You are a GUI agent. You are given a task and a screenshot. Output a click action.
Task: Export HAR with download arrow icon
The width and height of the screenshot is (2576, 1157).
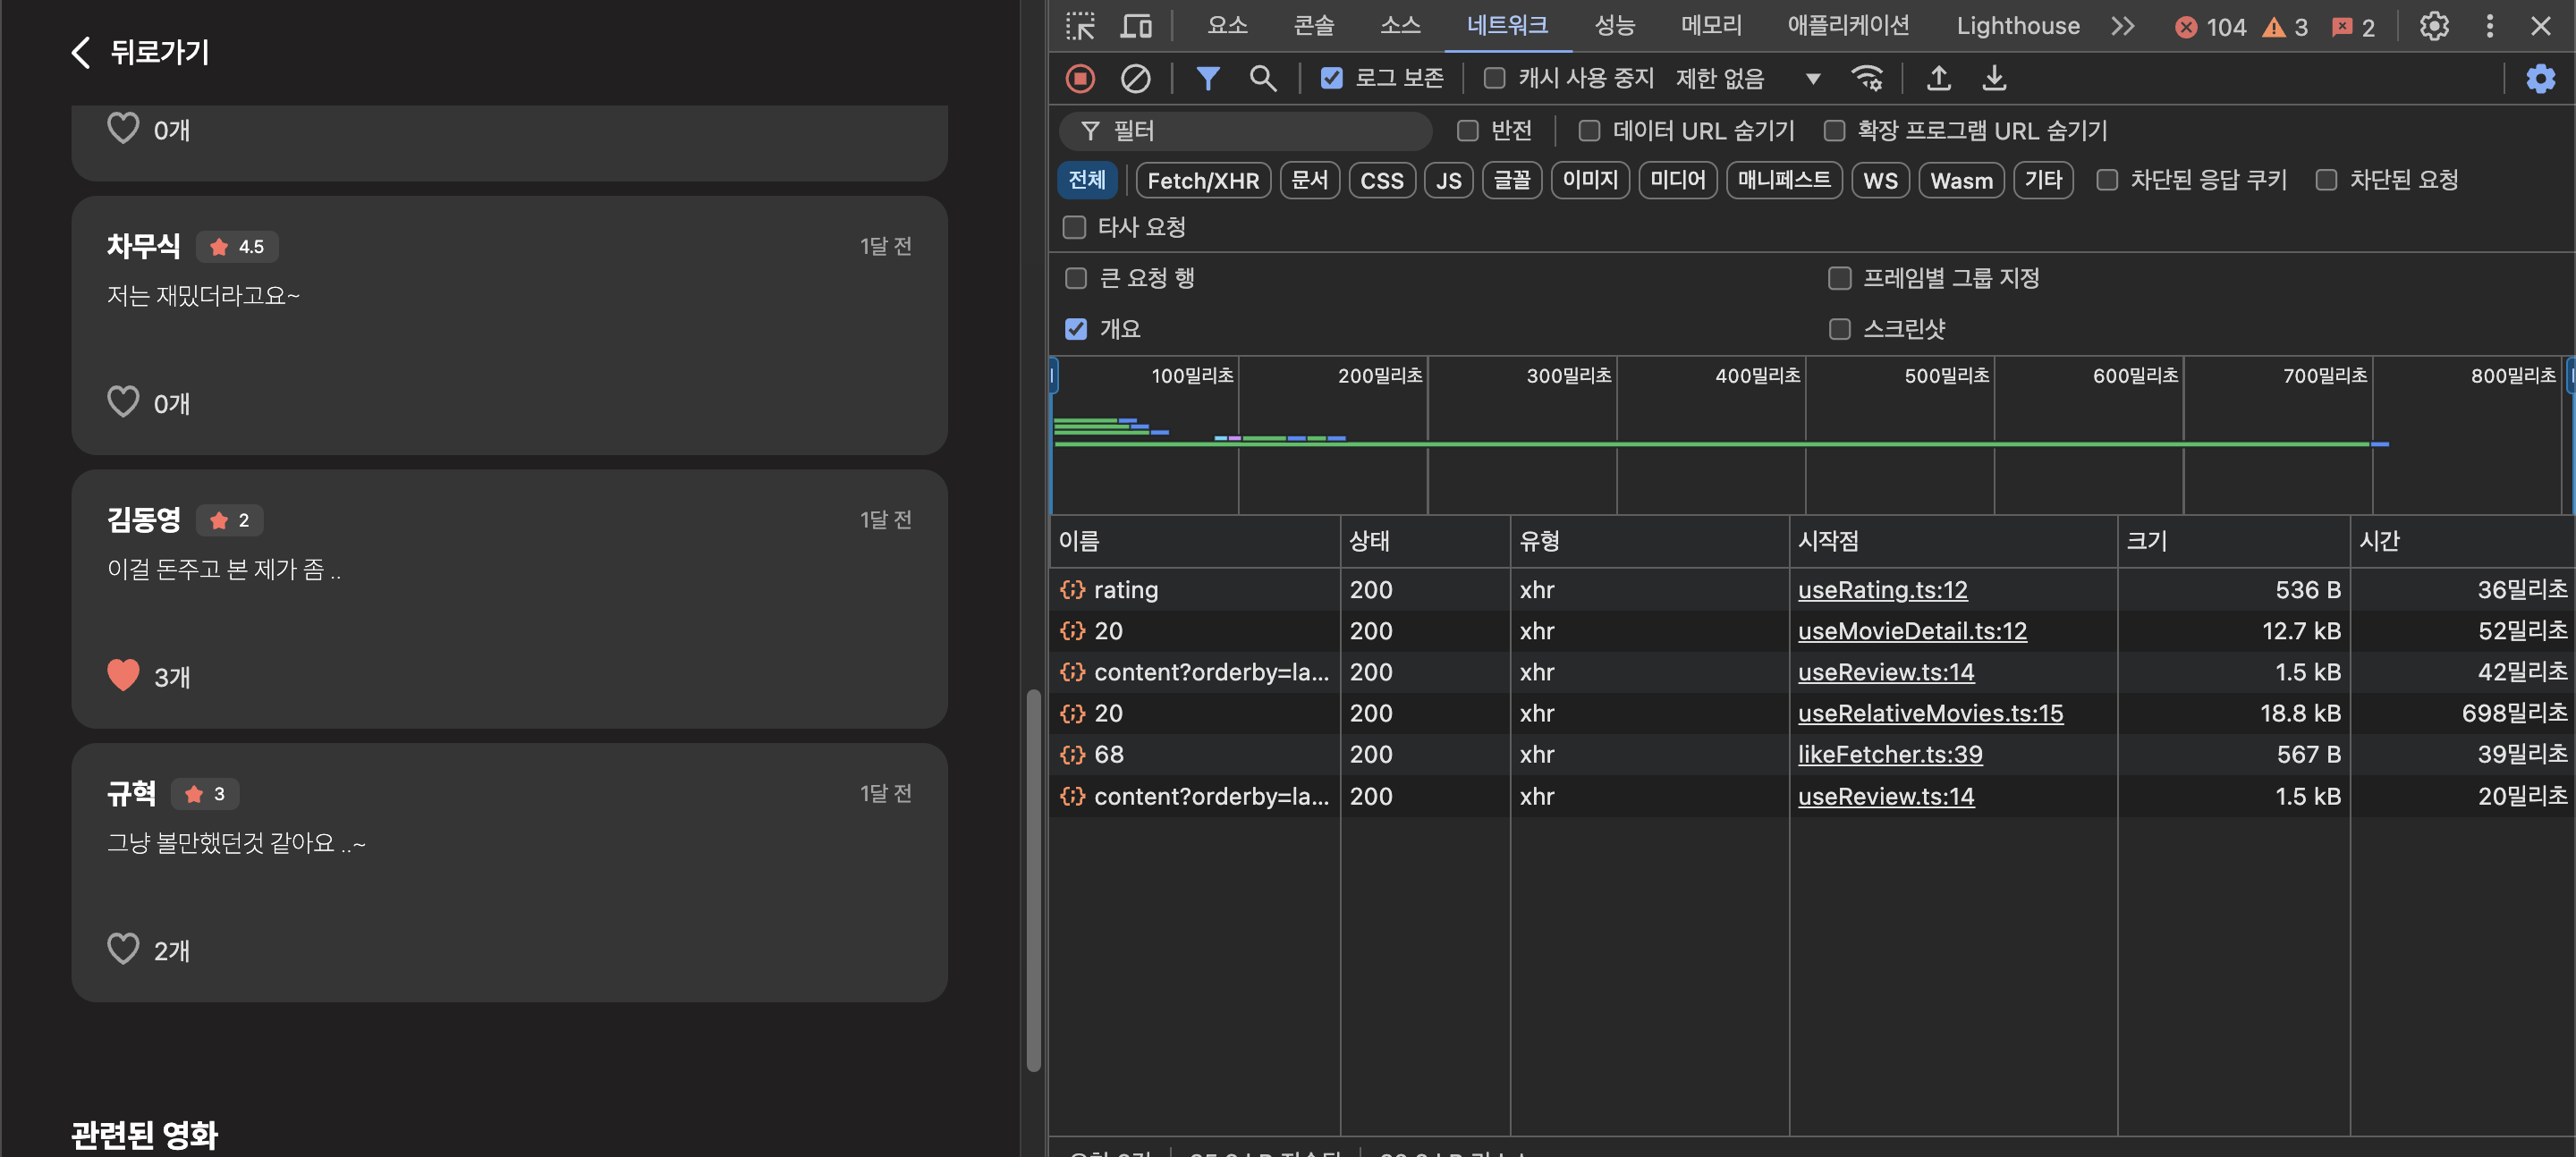click(x=1994, y=78)
